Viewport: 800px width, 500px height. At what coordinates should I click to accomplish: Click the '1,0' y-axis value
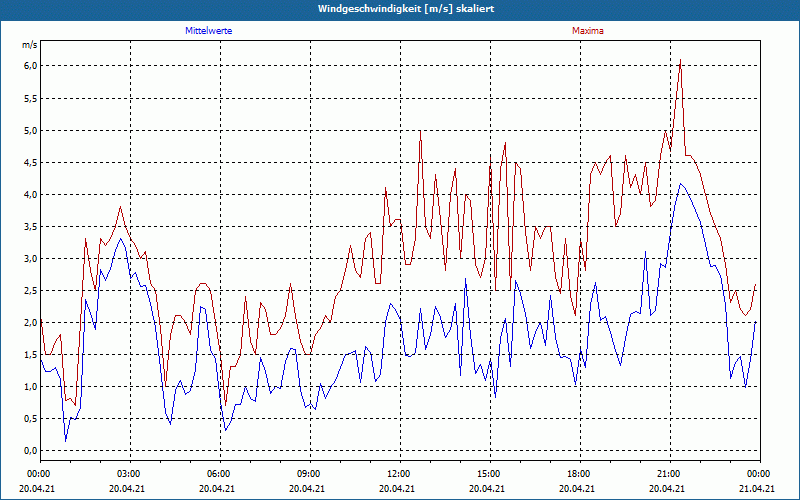click(x=30, y=386)
